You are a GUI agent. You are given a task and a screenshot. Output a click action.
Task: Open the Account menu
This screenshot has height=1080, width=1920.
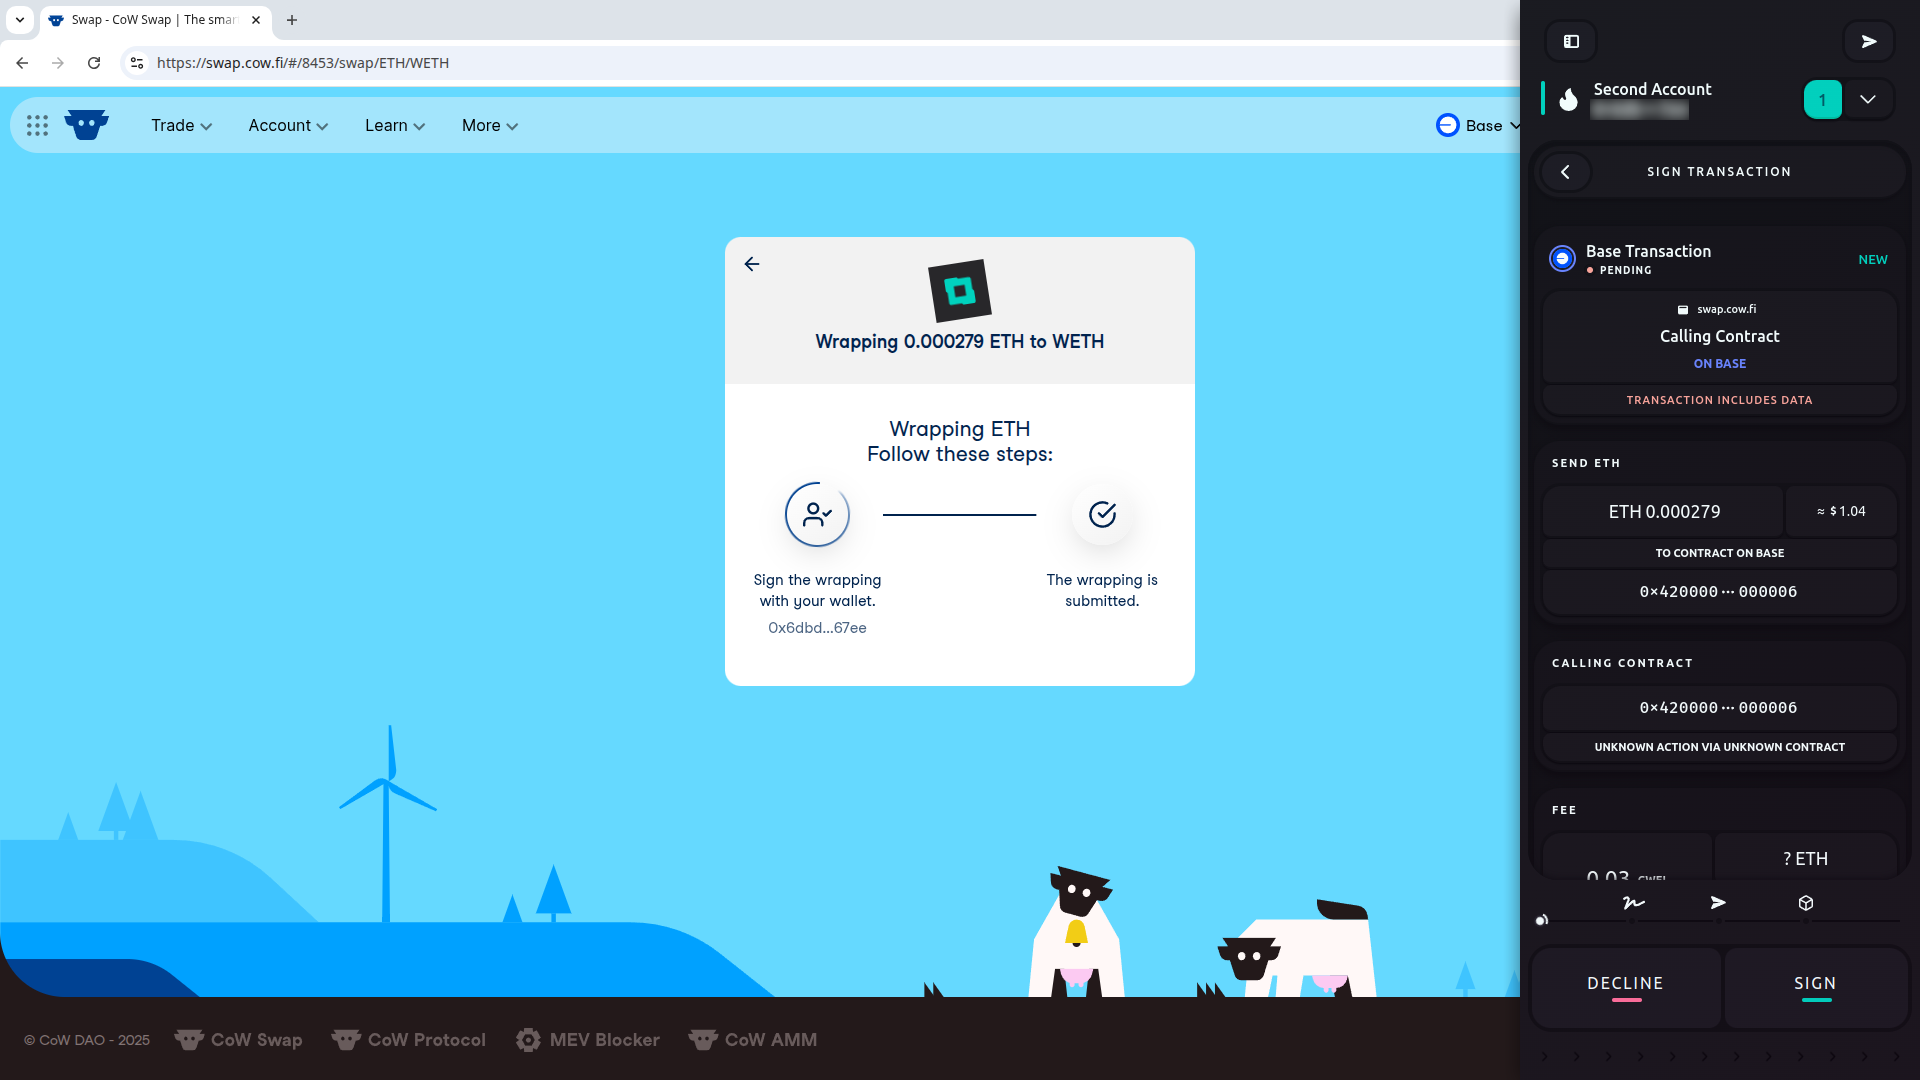[x=288, y=126]
